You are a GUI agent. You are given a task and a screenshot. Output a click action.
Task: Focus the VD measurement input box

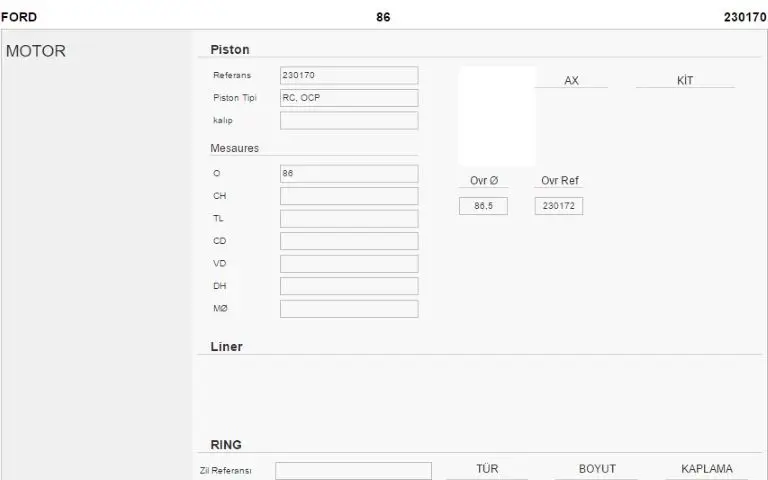[x=348, y=263]
